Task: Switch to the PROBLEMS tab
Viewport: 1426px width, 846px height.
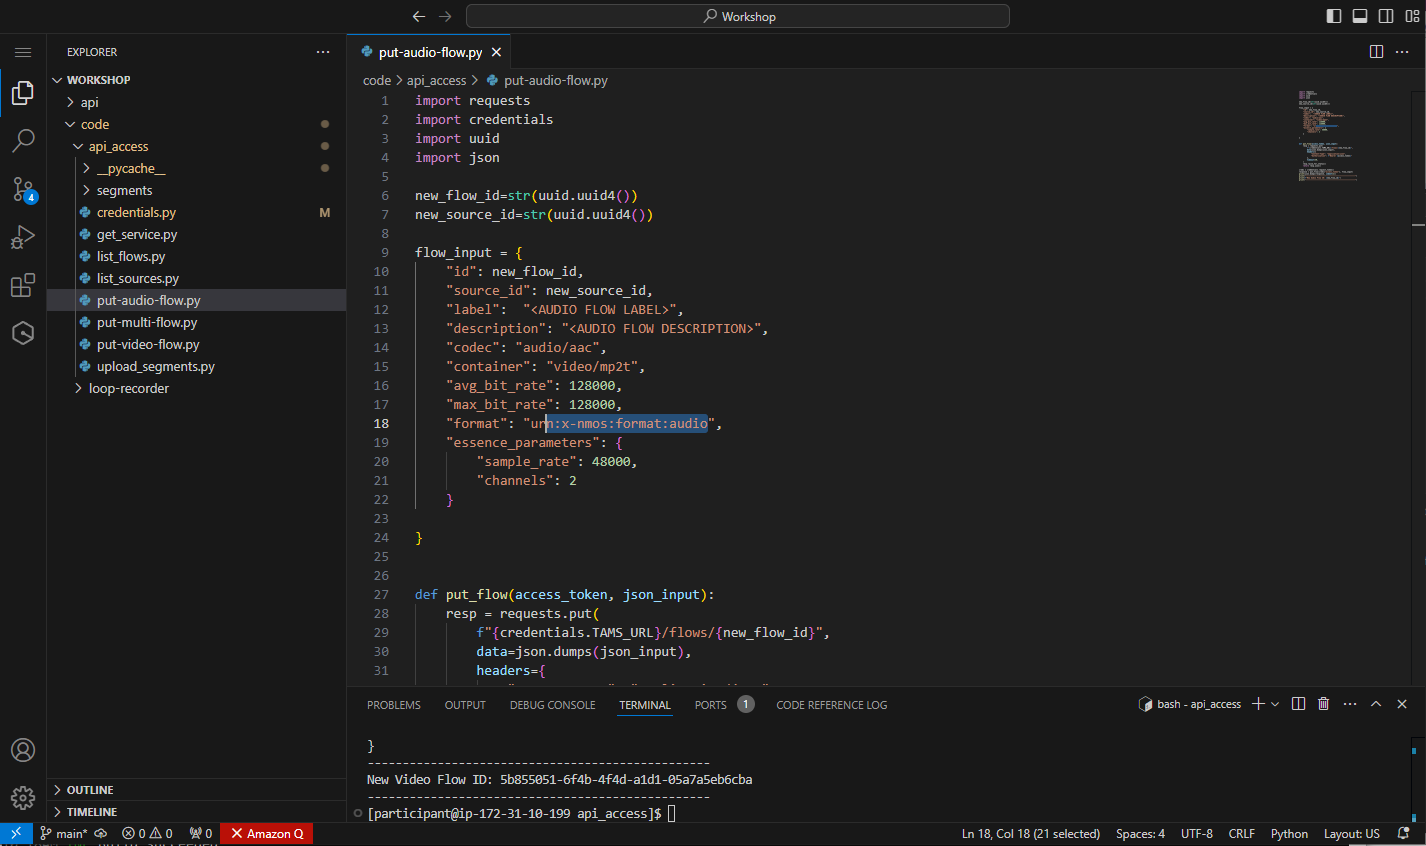Action: point(394,705)
